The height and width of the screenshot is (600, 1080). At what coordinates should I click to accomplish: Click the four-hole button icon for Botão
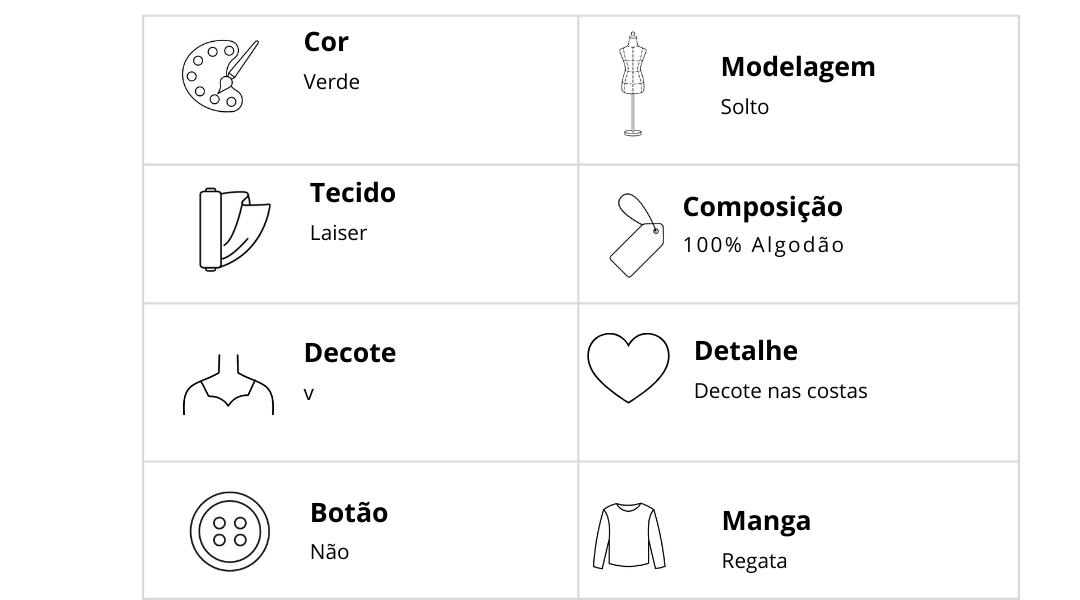point(229,531)
